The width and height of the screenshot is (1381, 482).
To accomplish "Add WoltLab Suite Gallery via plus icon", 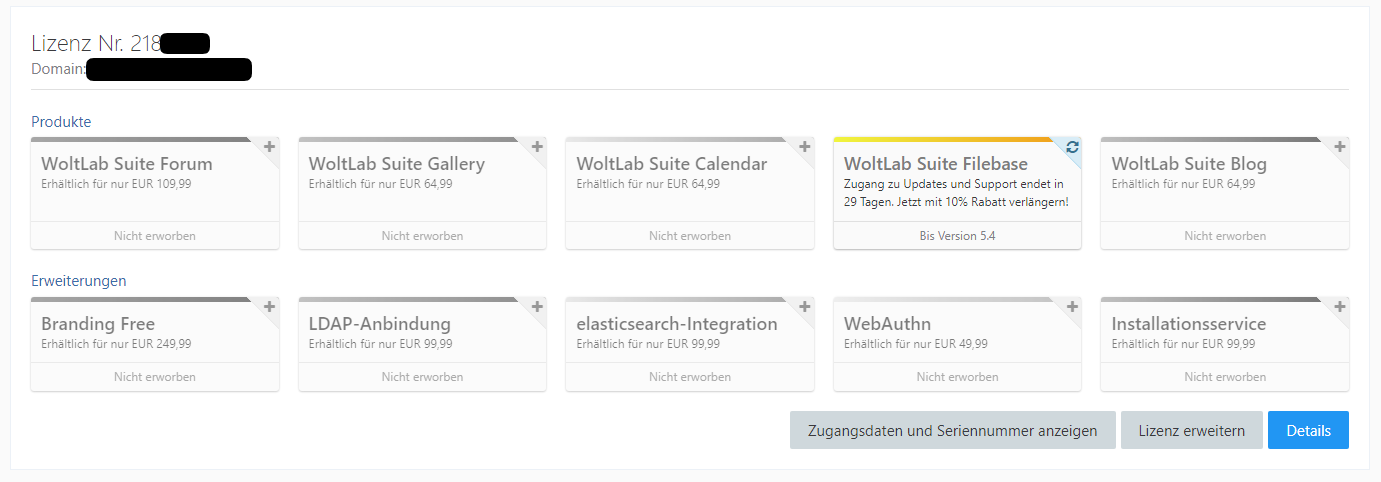I will pos(537,148).
